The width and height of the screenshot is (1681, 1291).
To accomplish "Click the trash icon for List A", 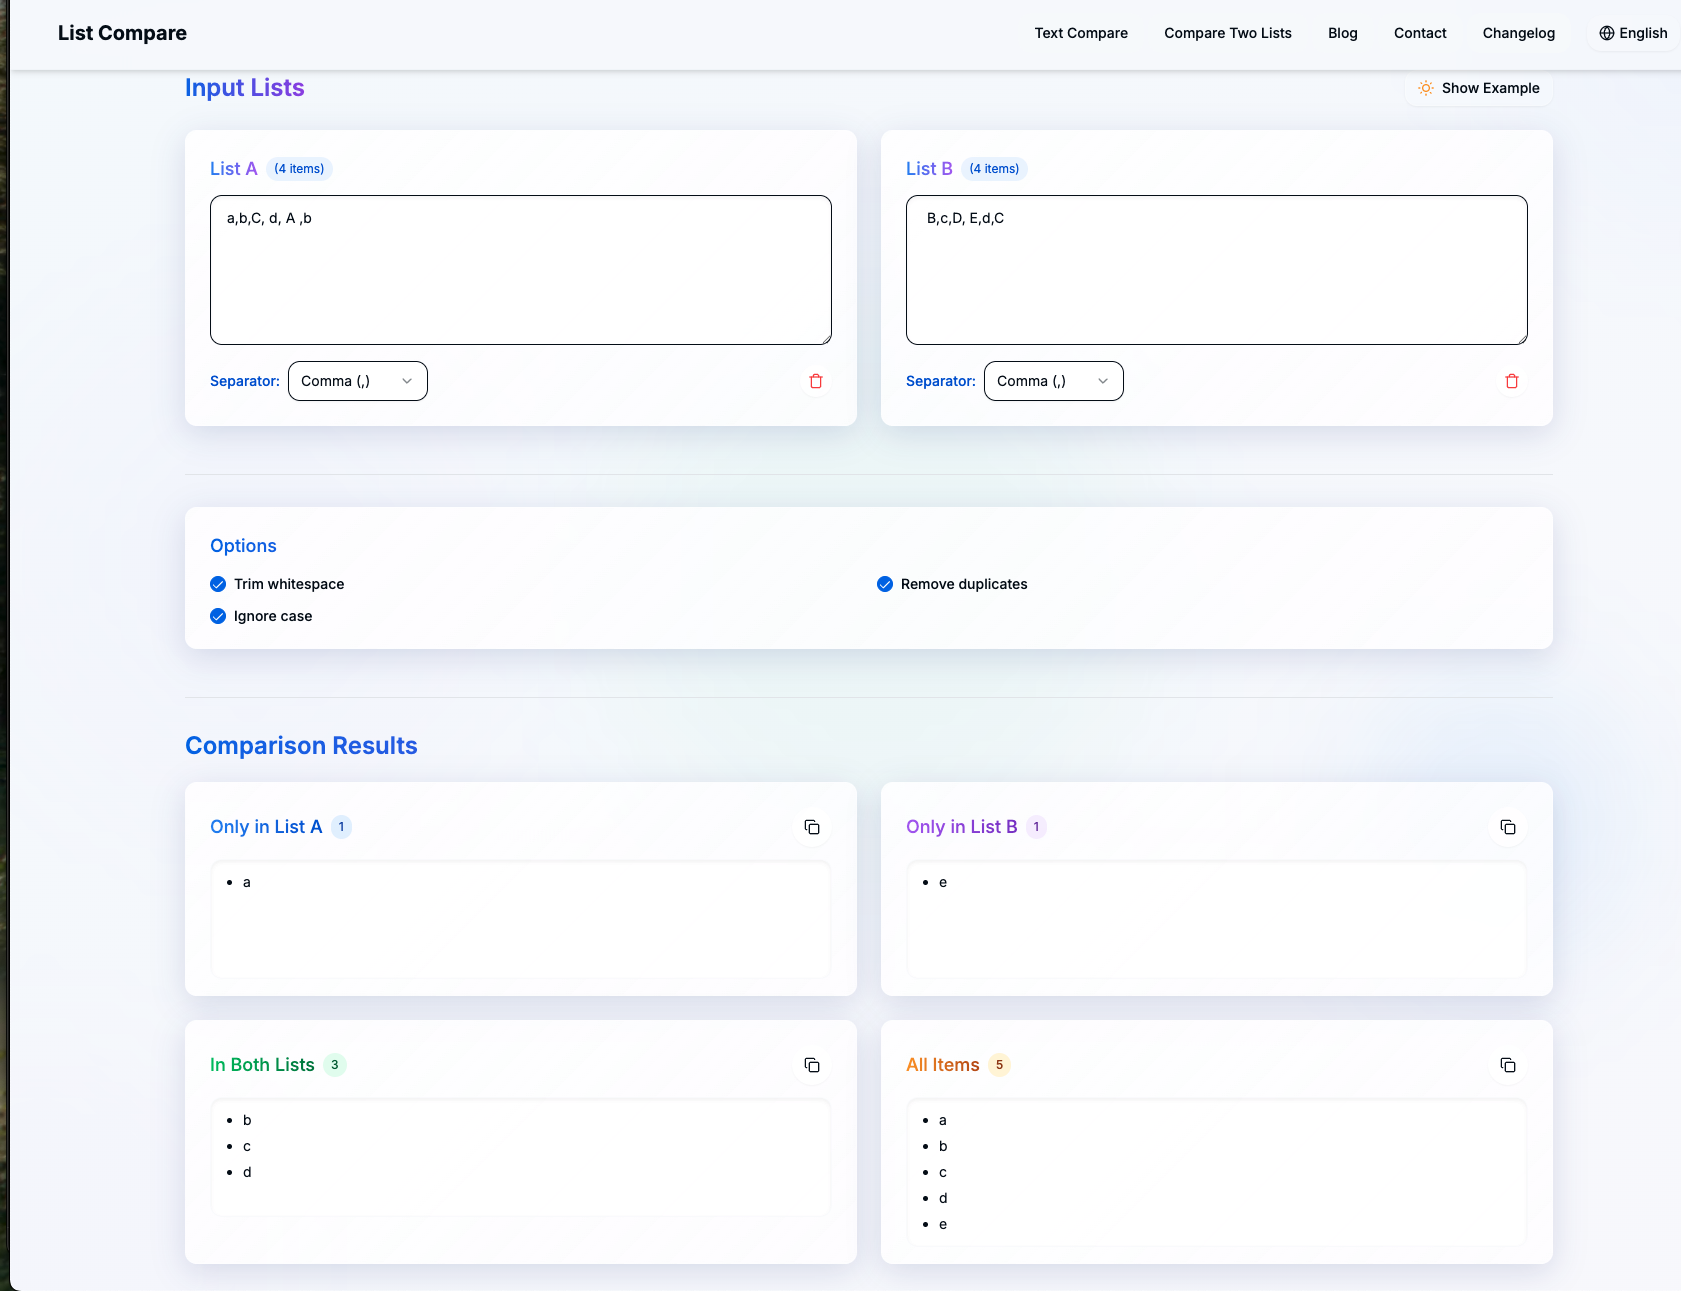I will pyautogui.click(x=815, y=381).
